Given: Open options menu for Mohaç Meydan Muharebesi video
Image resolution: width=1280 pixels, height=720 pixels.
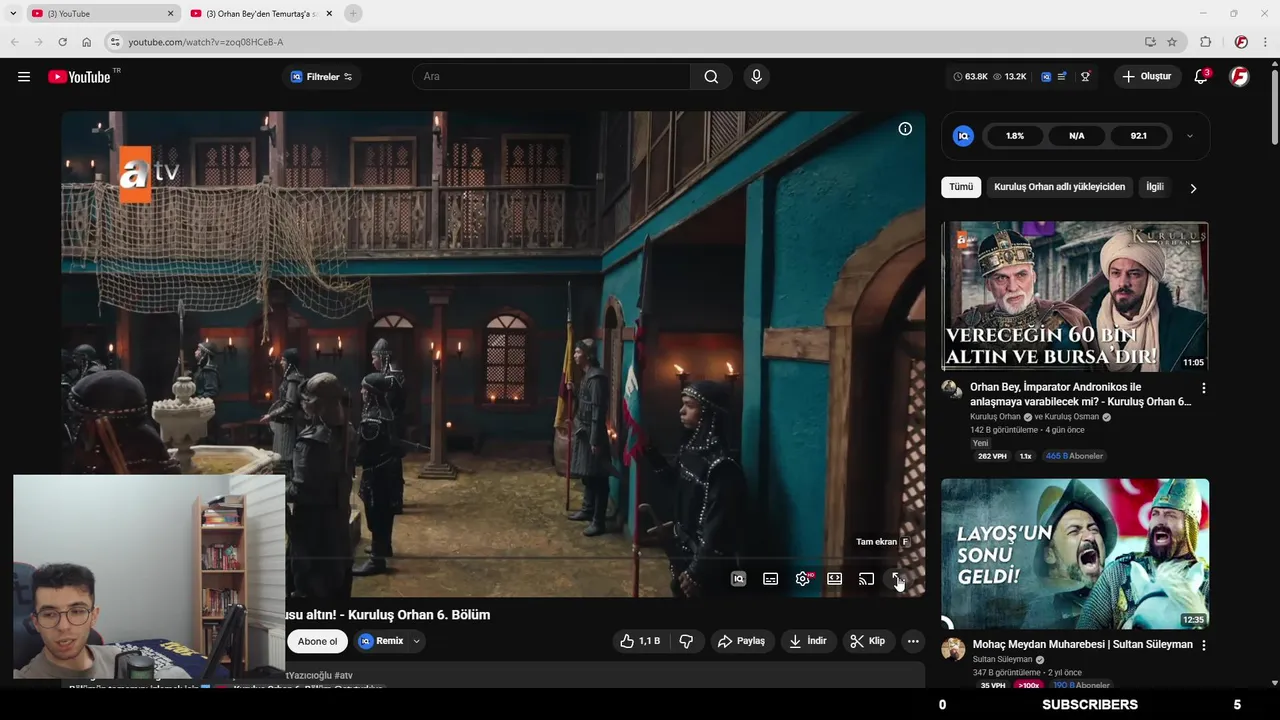Looking at the screenshot, I should [x=1203, y=646].
